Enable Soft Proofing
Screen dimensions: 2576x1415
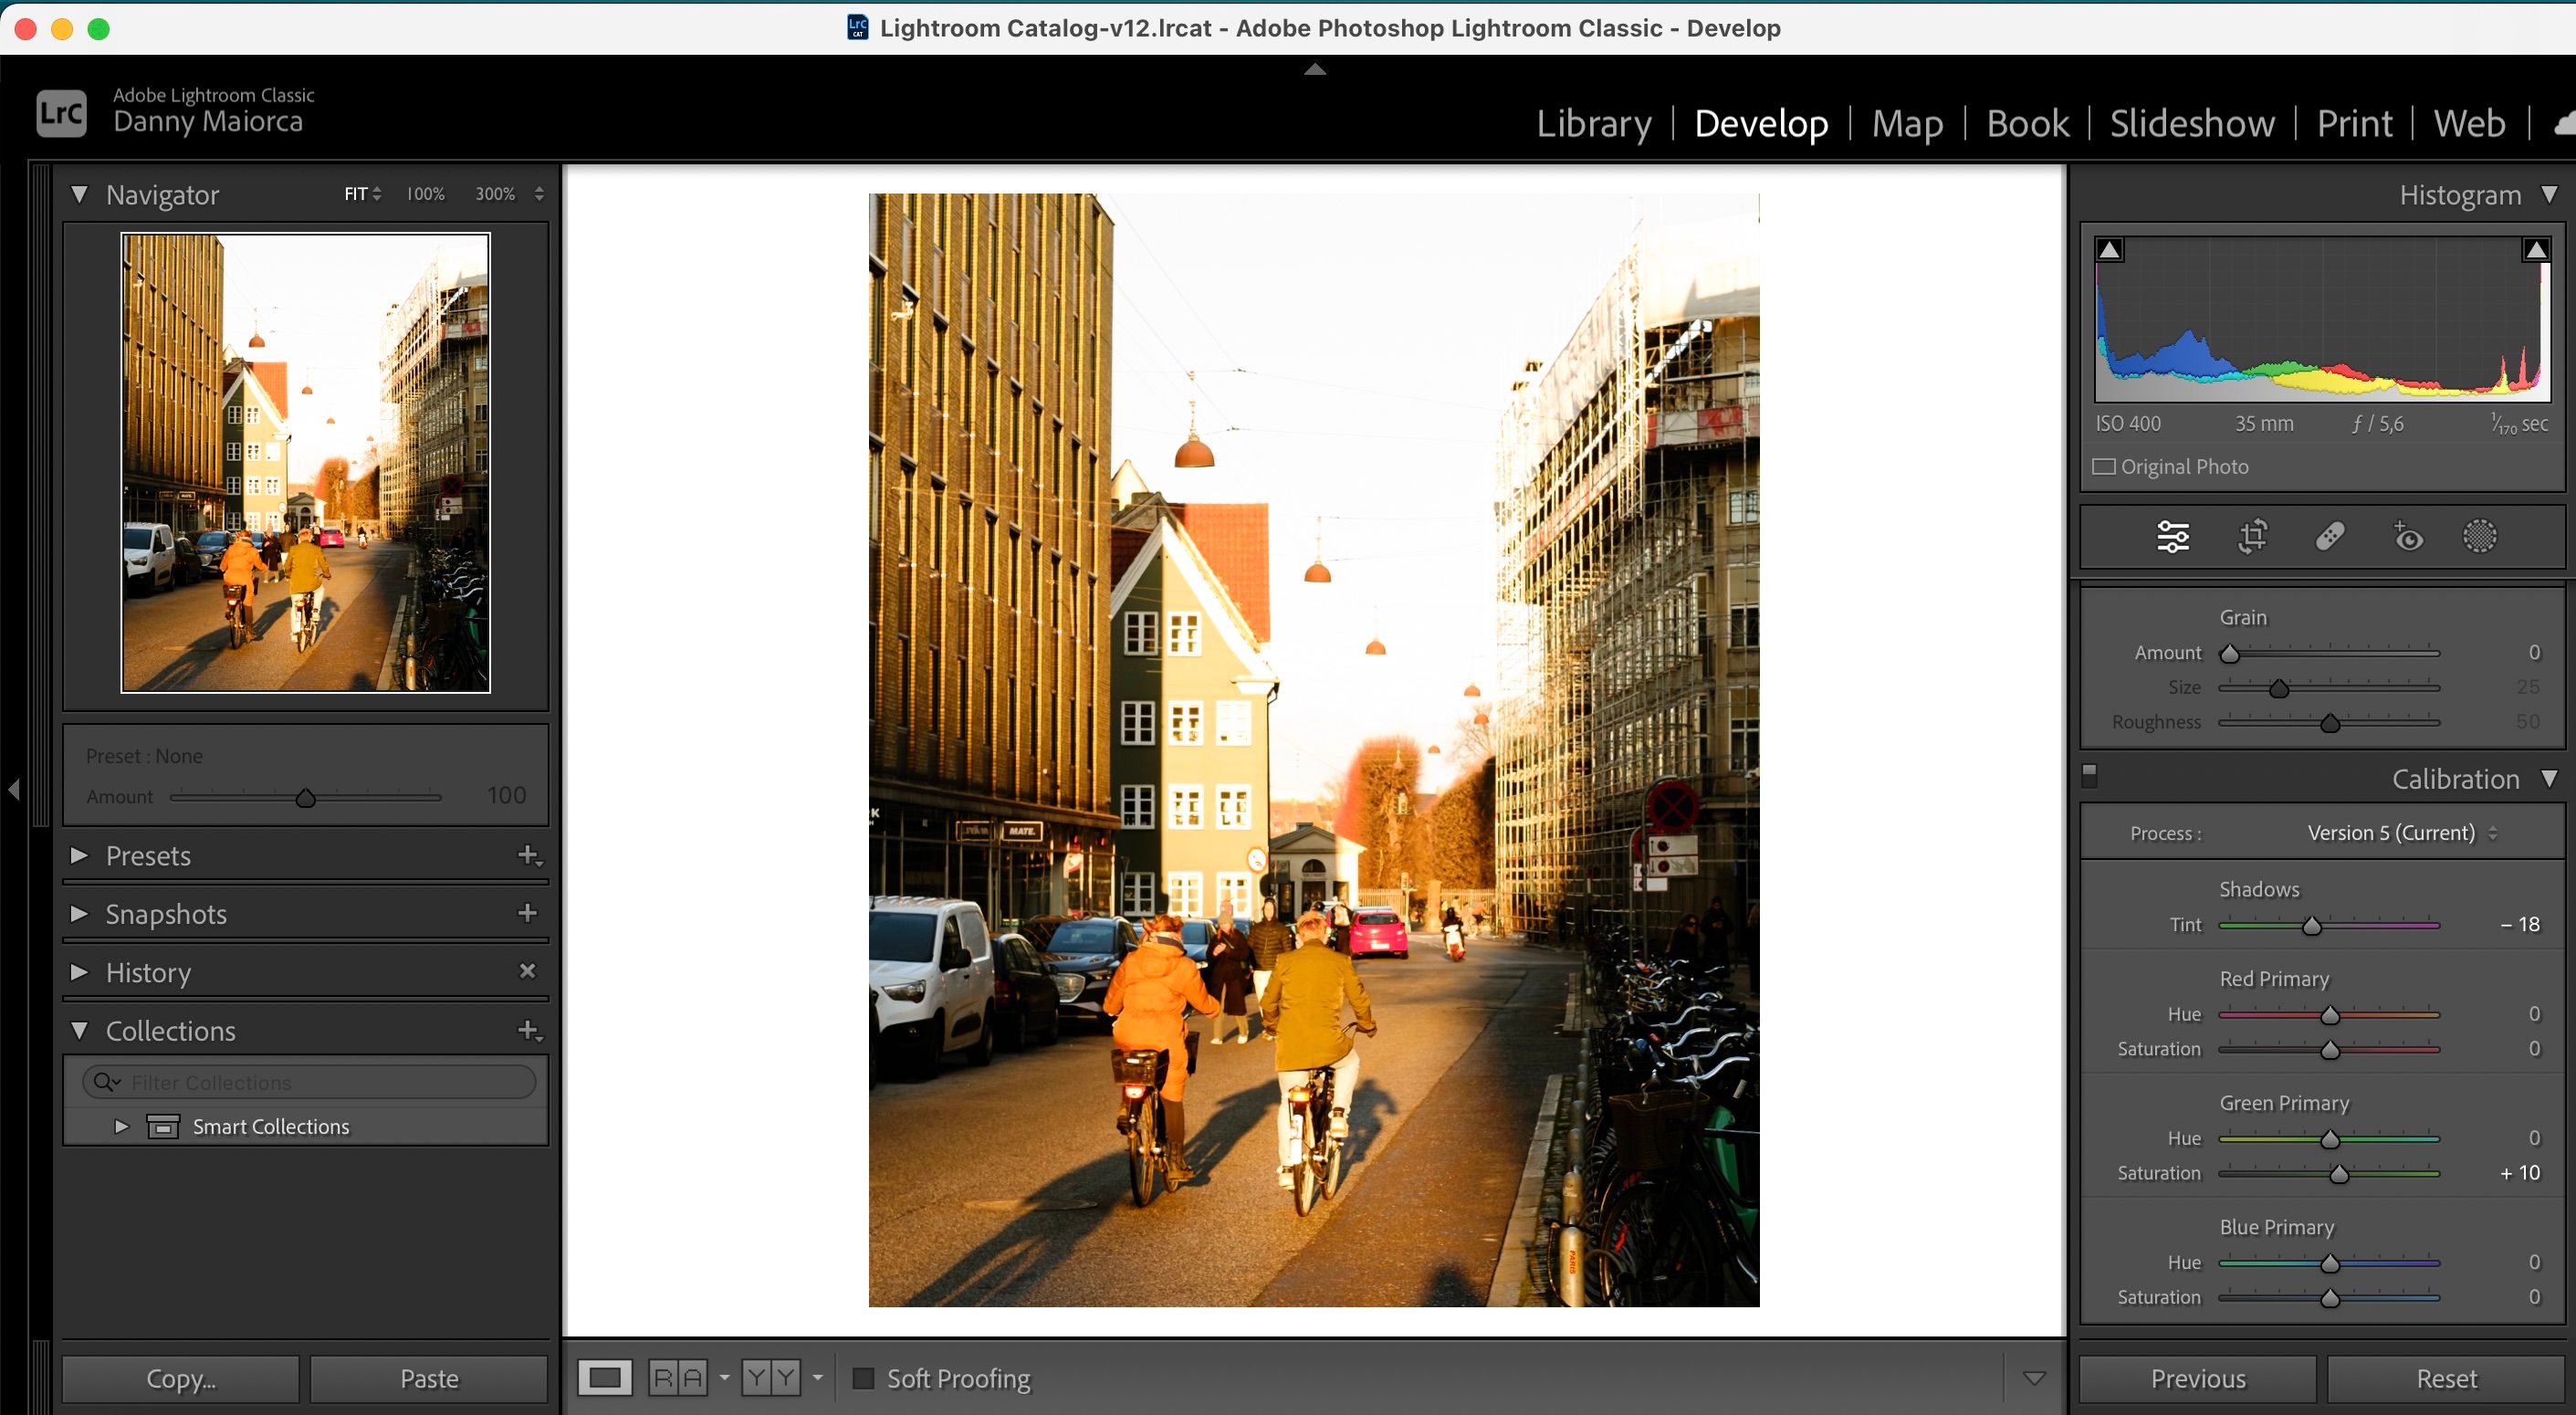pyautogui.click(x=864, y=1378)
